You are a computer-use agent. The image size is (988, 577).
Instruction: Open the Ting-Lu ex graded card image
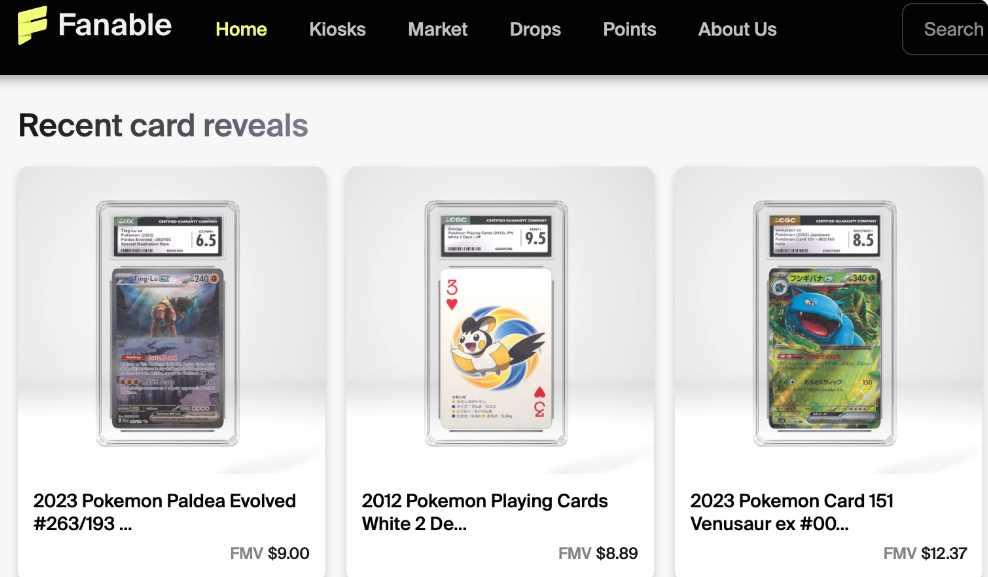tap(168, 323)
